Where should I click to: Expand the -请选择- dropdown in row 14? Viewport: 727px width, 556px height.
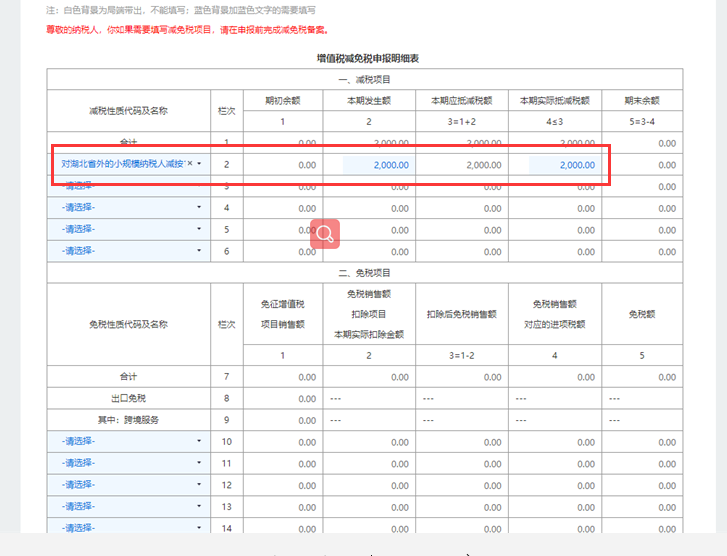click(x=129, y=526)
